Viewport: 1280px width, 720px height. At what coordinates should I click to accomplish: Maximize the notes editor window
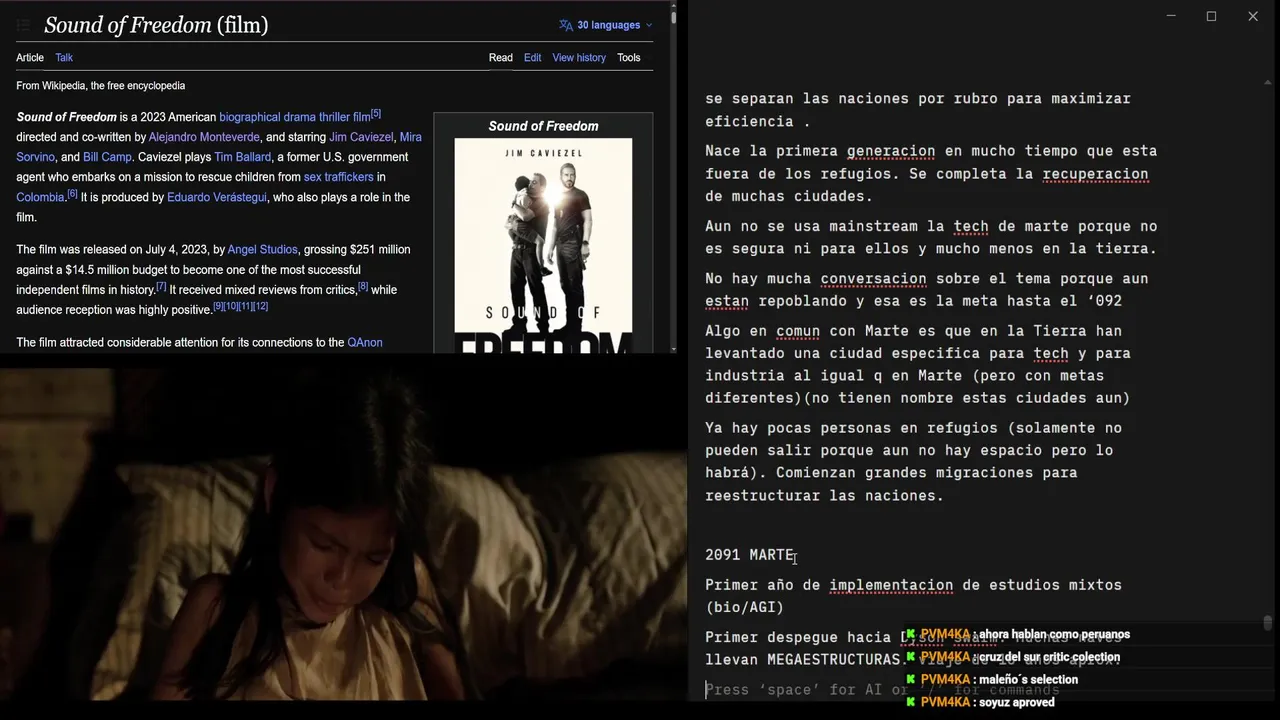click(1211, 16)
